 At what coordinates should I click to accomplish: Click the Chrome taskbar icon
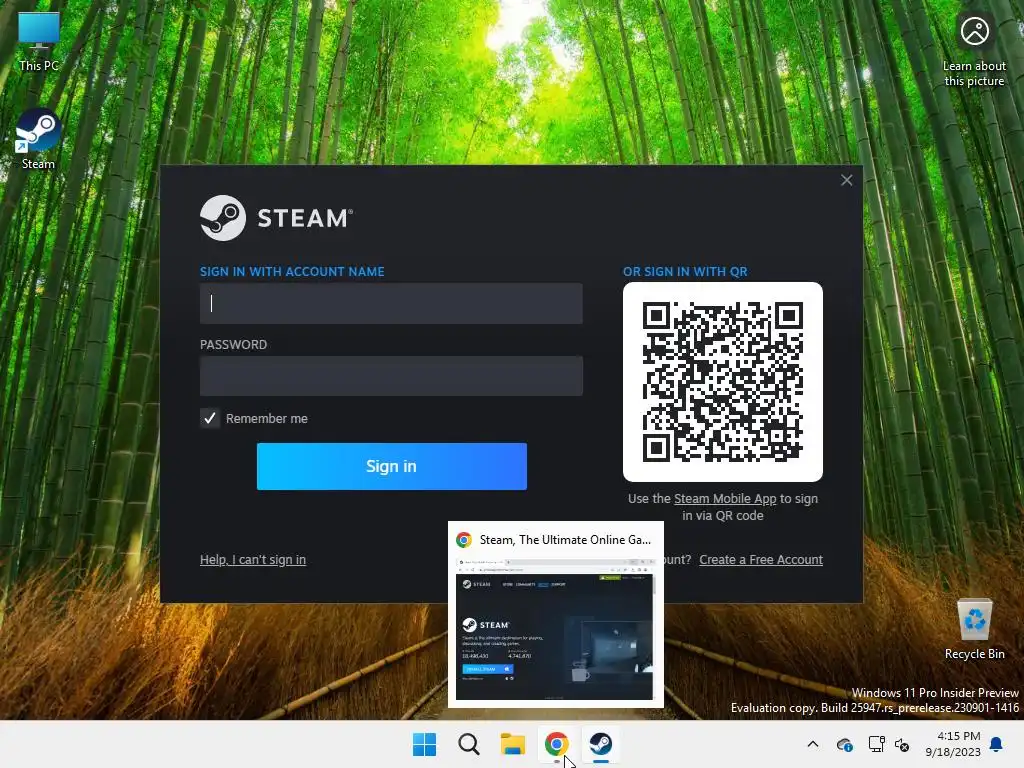(x=556, y=744)
